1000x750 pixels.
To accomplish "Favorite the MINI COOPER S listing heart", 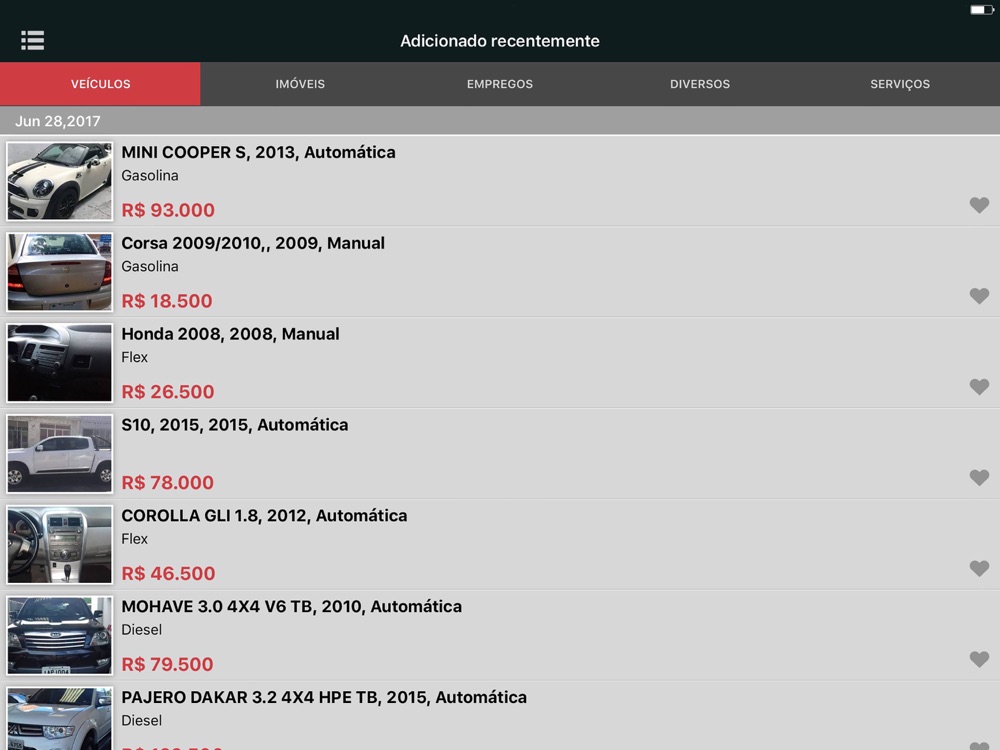I will (x=979, y=205).
